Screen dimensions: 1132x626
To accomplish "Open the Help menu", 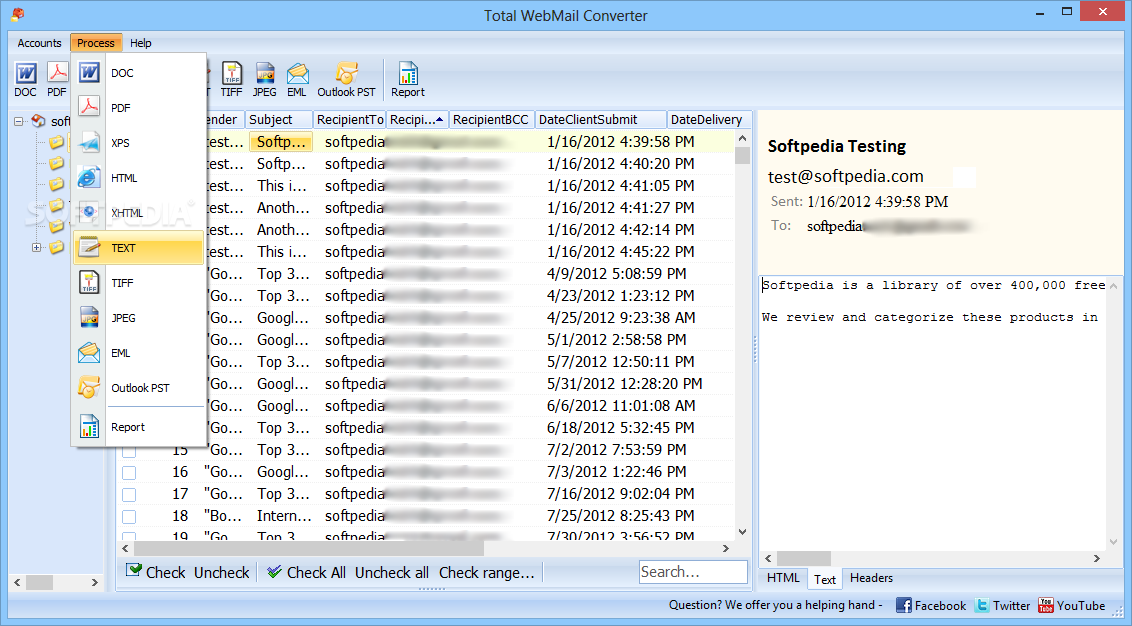I will 141,43.
